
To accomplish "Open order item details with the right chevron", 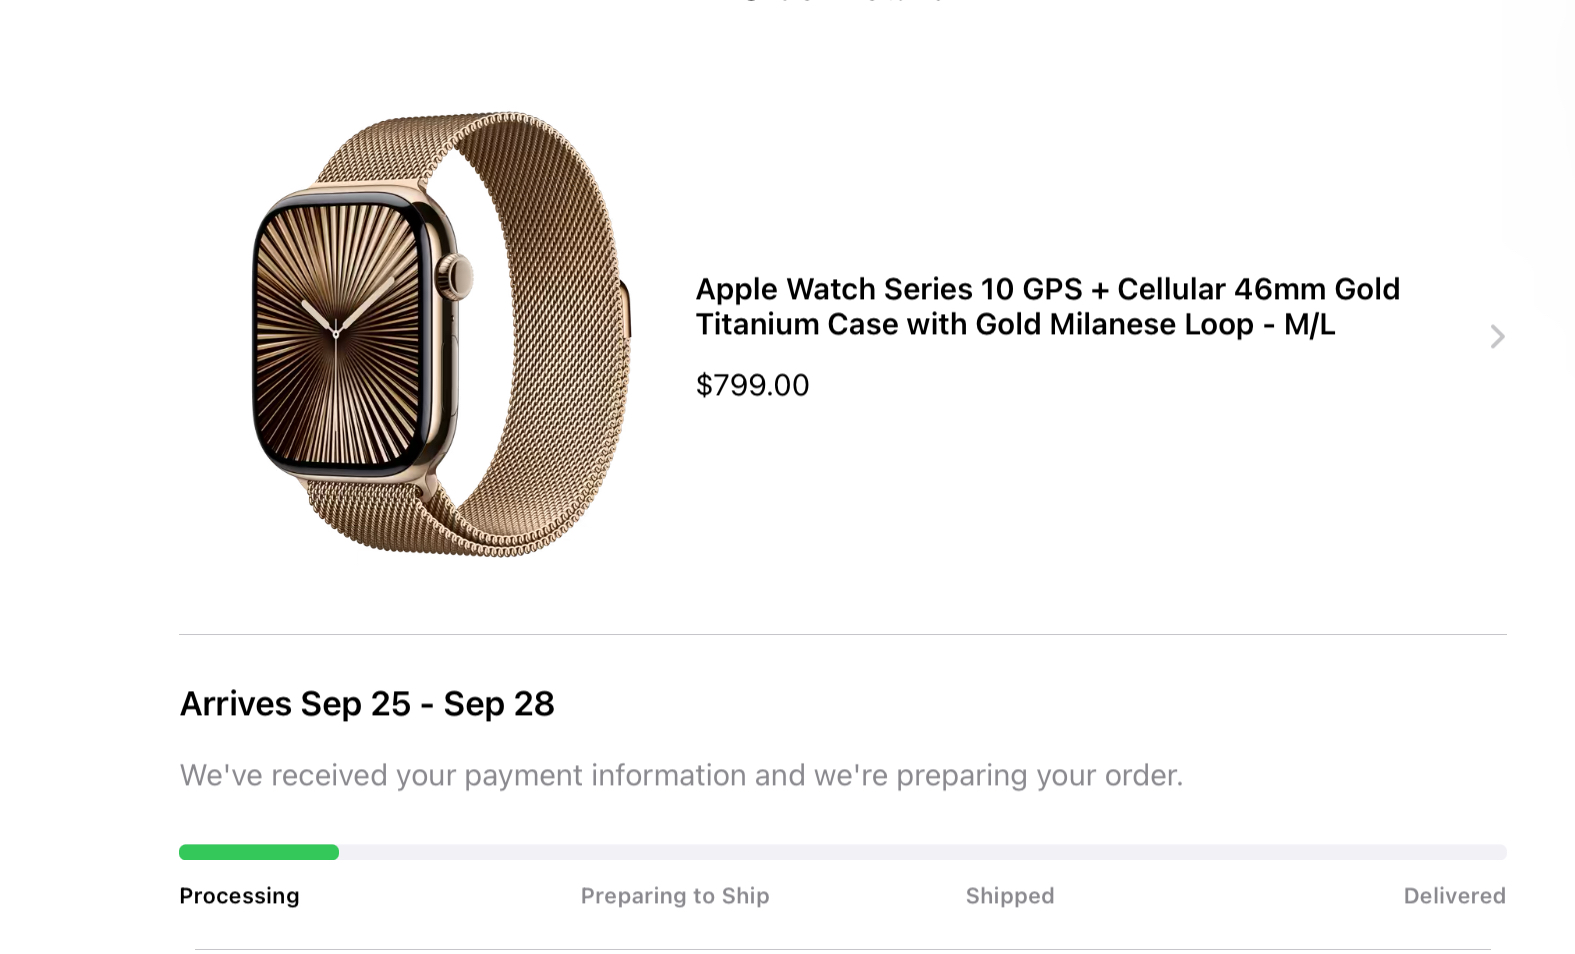I will [x=1497, y=337].
